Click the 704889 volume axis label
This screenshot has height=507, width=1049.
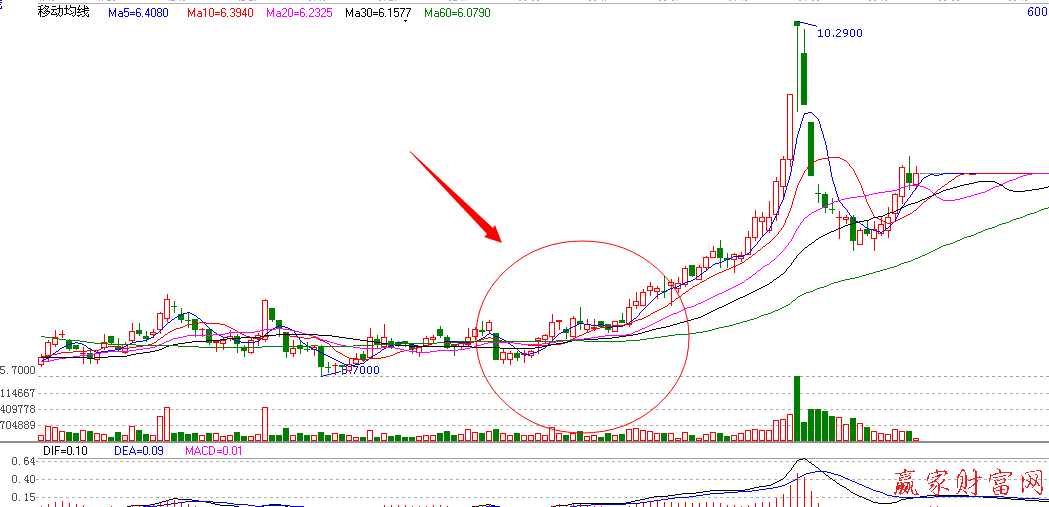pos(18,425)
